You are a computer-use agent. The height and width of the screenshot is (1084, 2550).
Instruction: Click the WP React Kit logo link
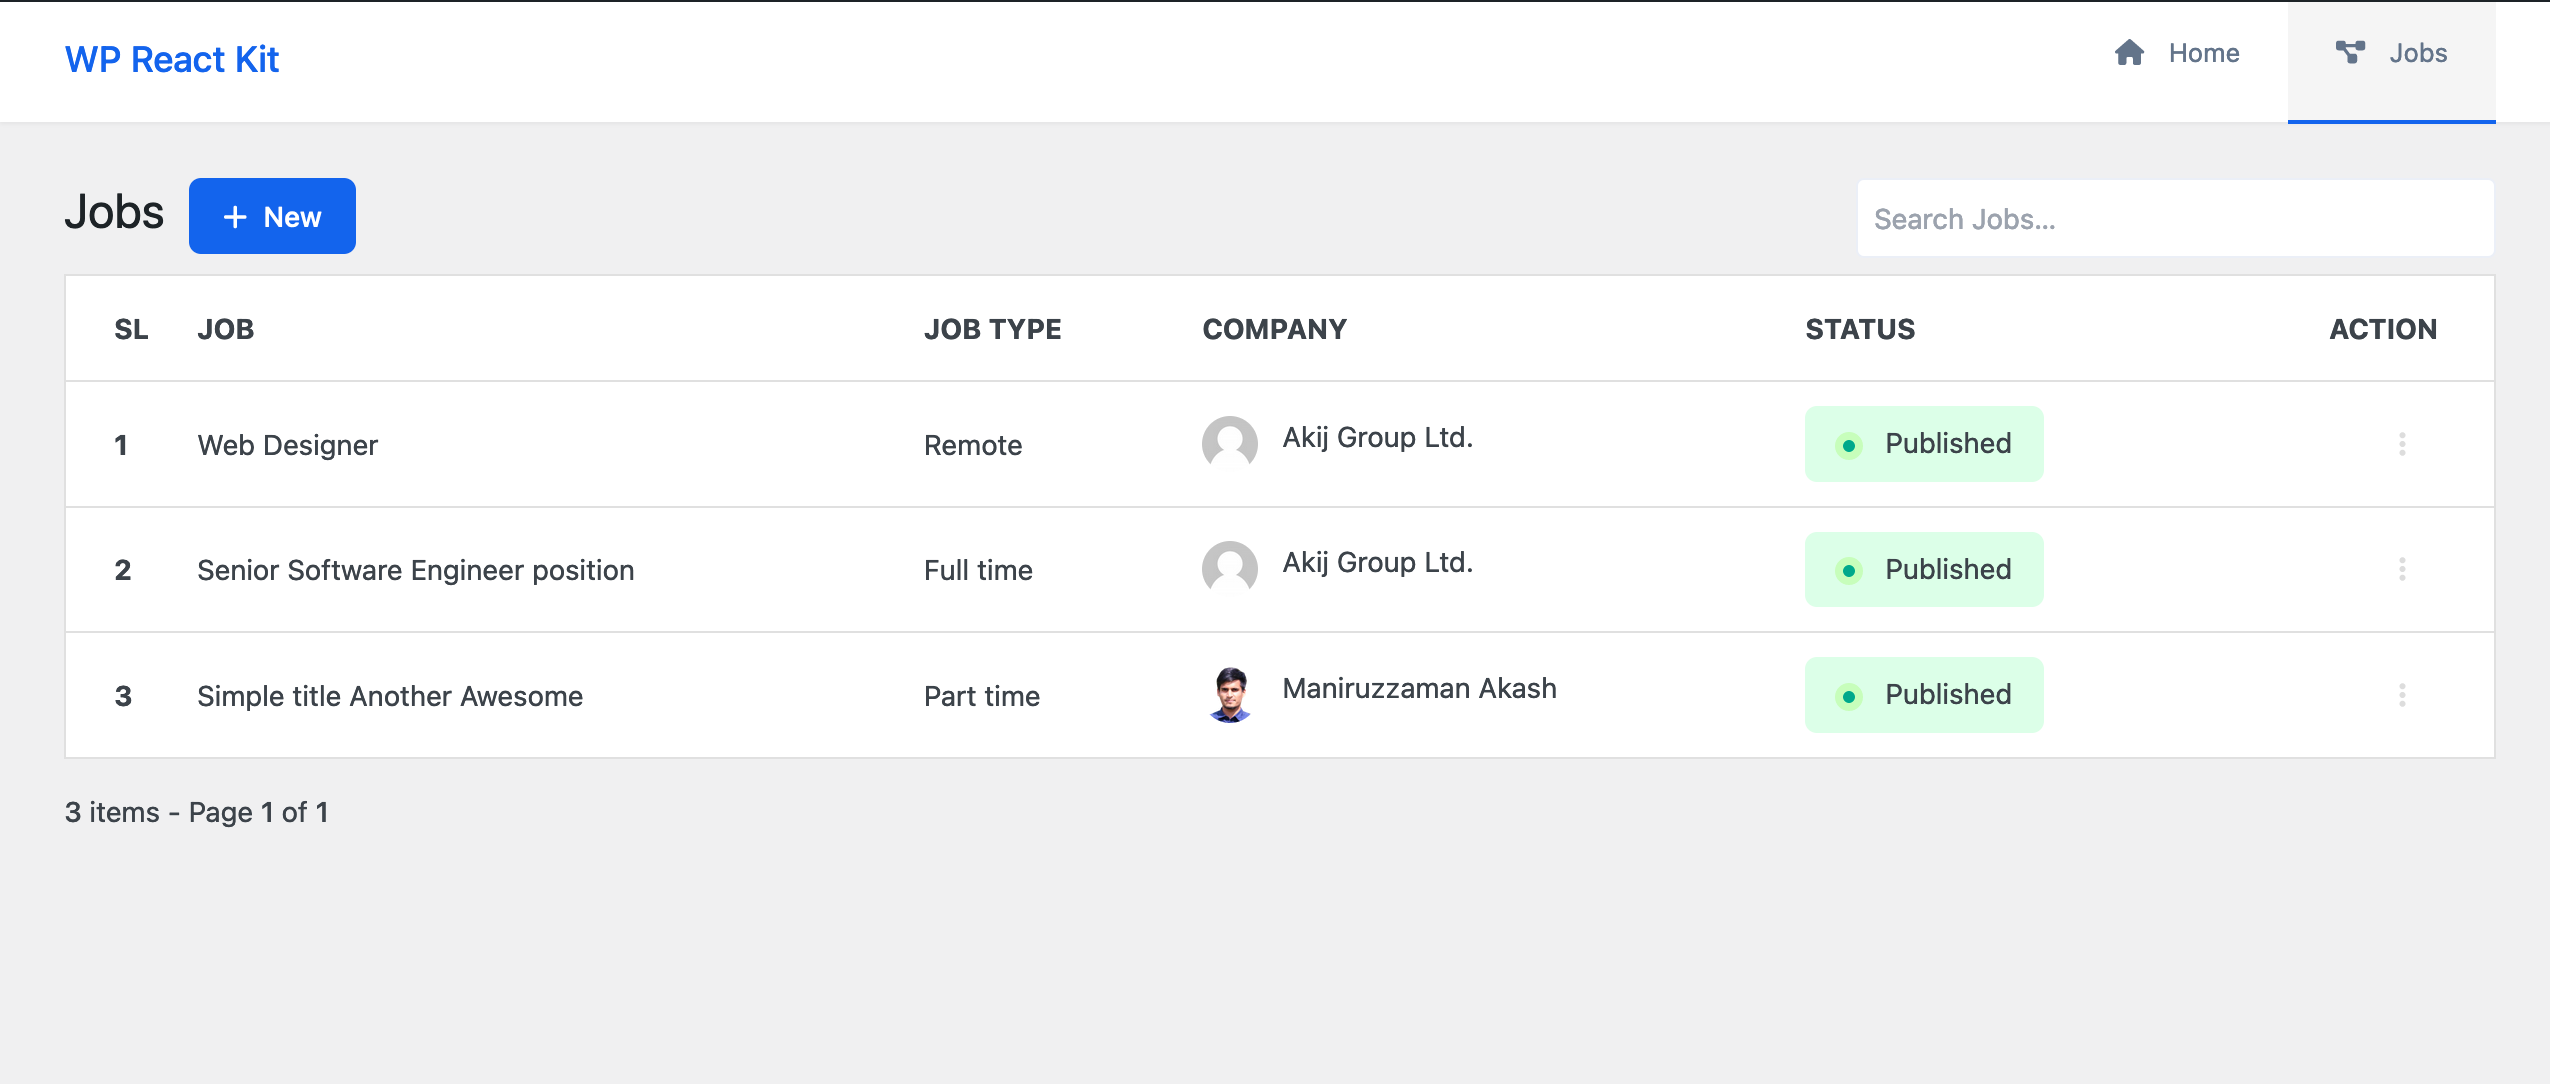pos(172,60)
